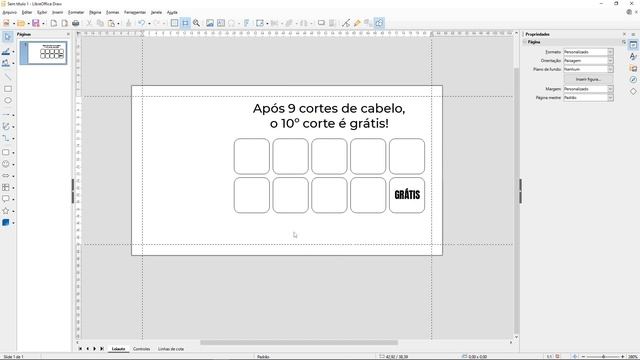Click the Insert Image icon

click(x=210, y=23)
